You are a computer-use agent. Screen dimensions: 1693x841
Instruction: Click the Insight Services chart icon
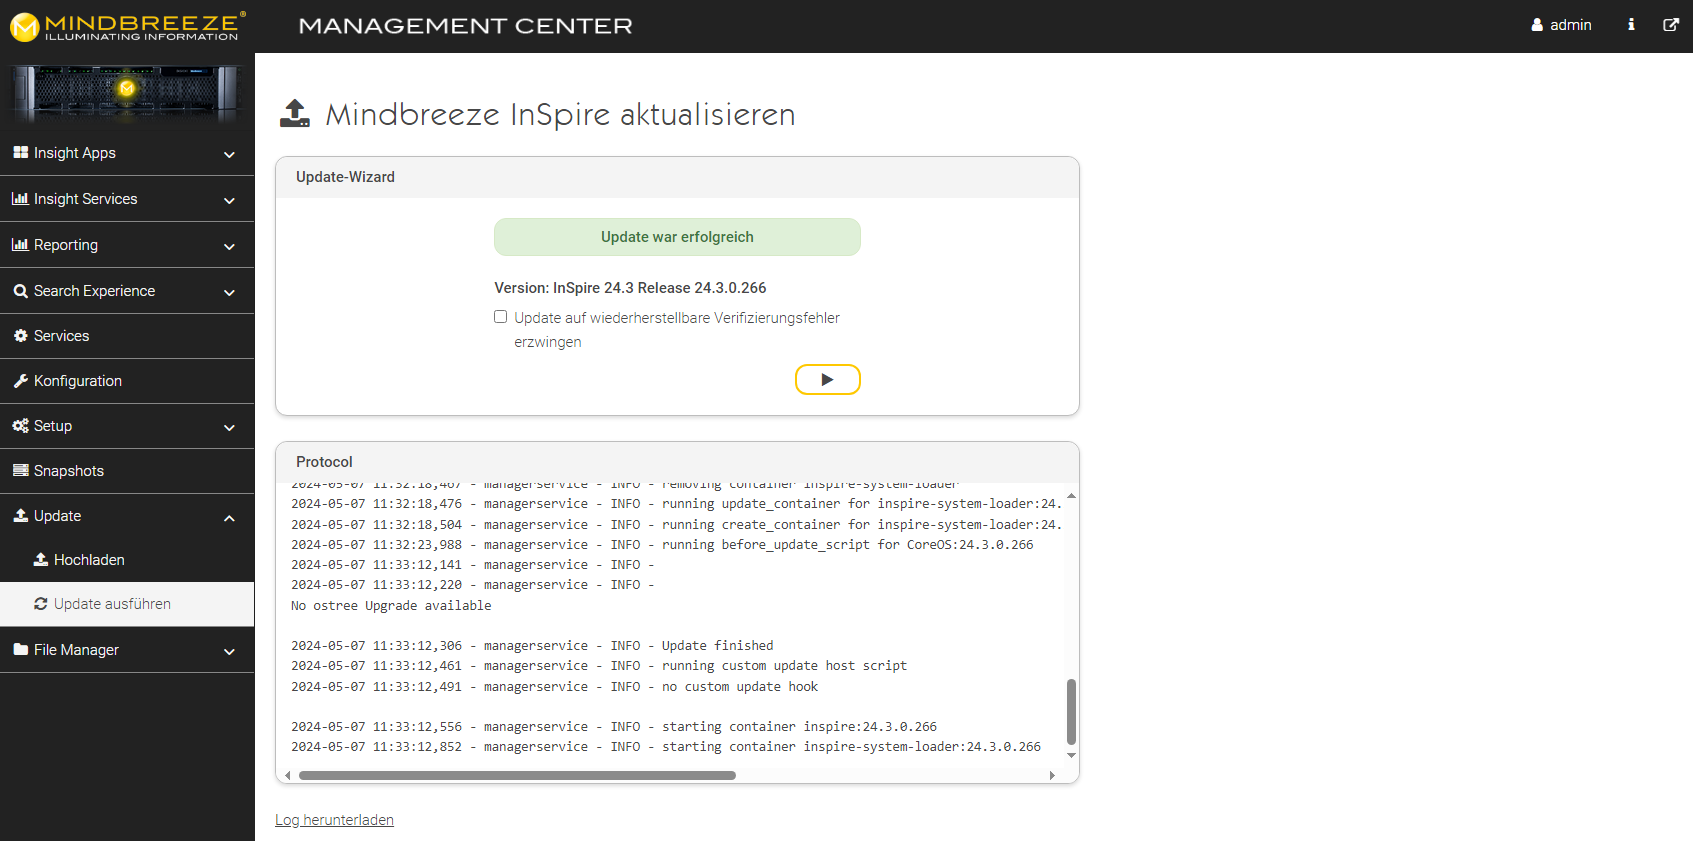pyautogui.click(x=20, y=198)
